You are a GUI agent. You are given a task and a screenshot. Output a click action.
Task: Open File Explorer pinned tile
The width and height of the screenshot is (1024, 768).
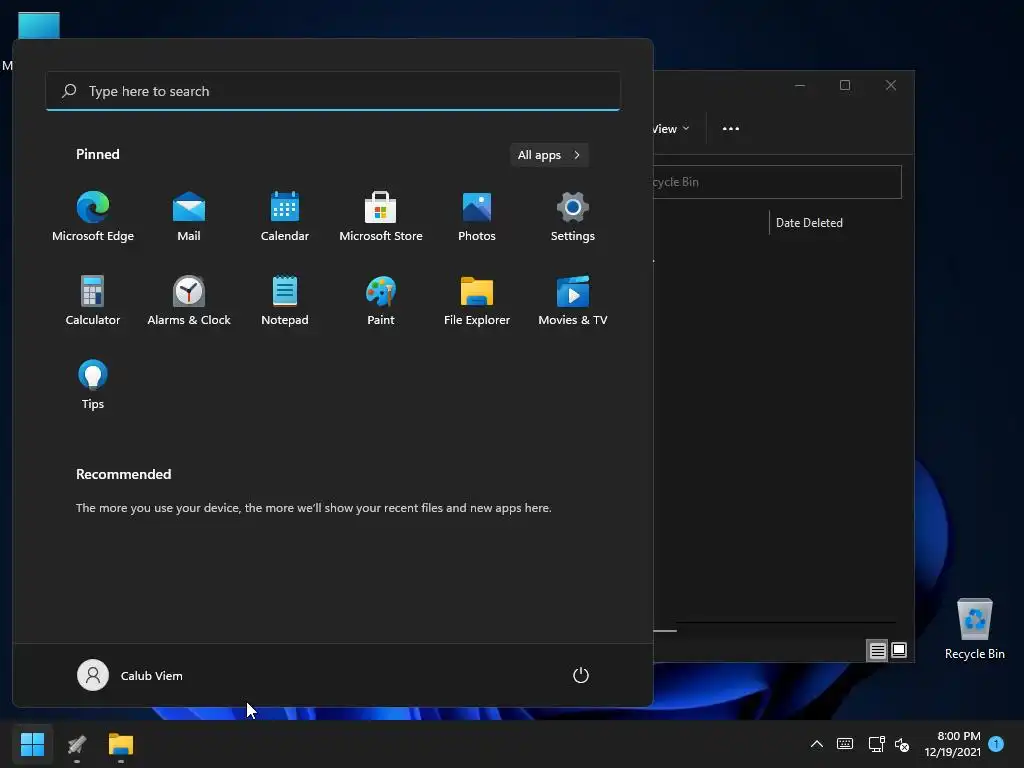(477, 301)
